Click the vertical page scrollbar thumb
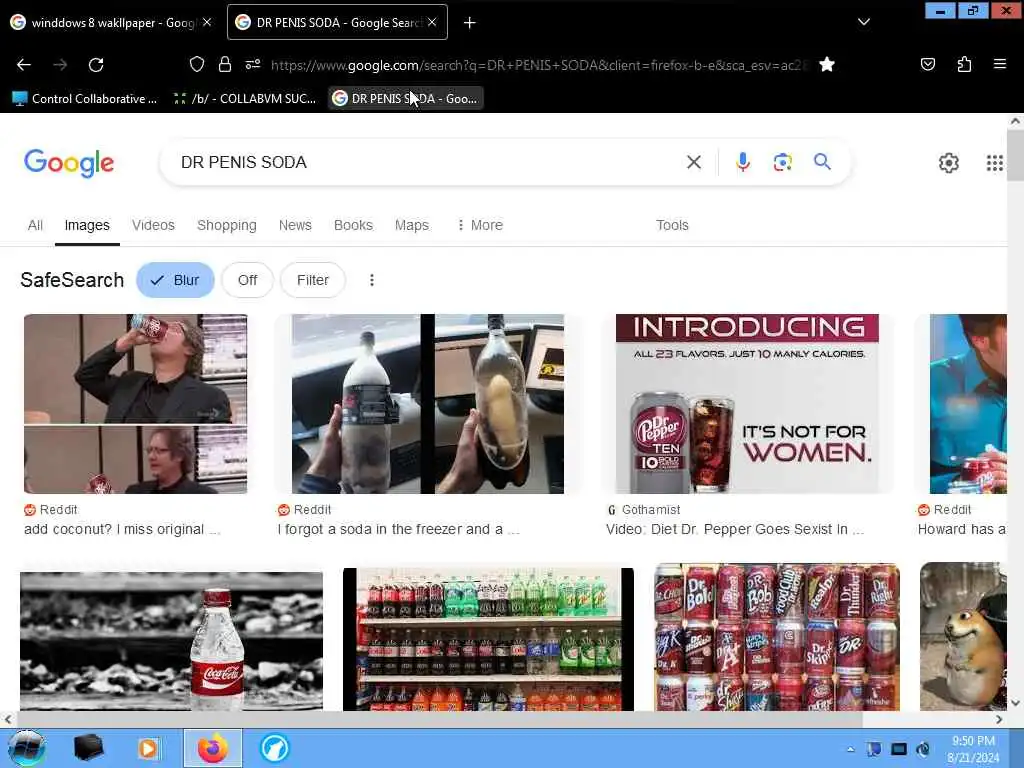This screenshot has height=768, width=1024. [1016, 155]
